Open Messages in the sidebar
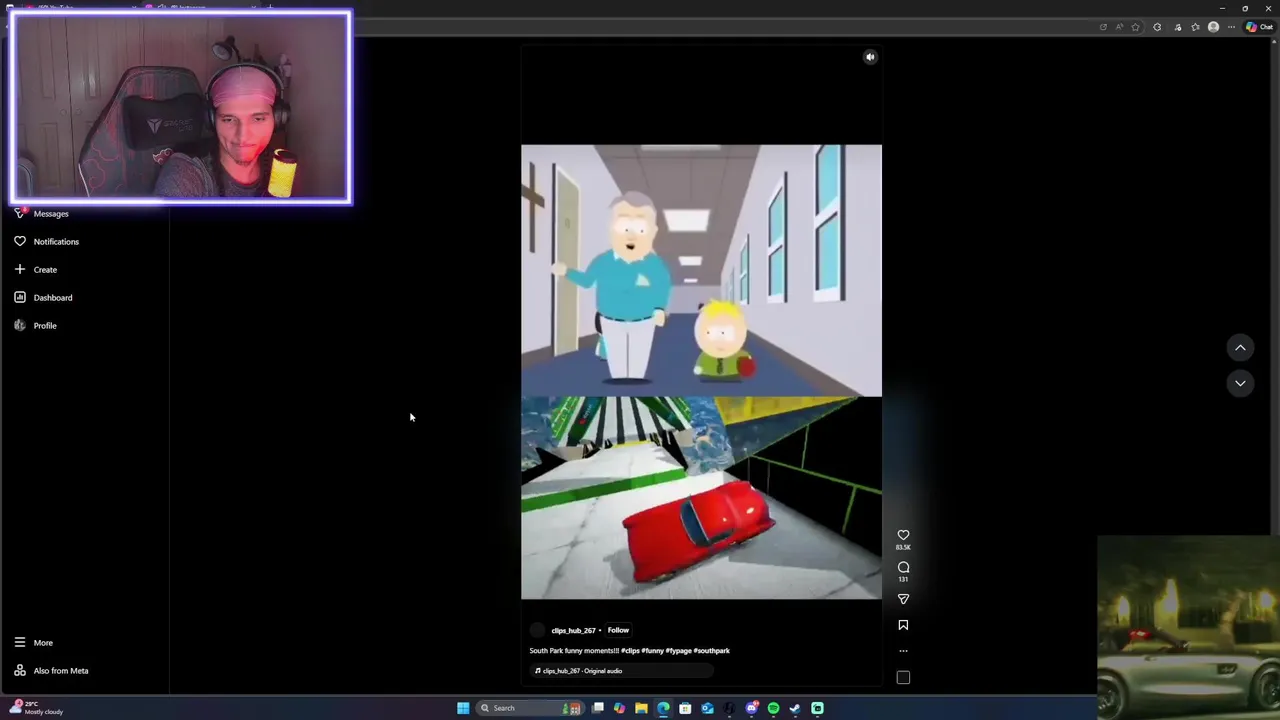This screenshot has width=1280, height=720. click(51, 214)
